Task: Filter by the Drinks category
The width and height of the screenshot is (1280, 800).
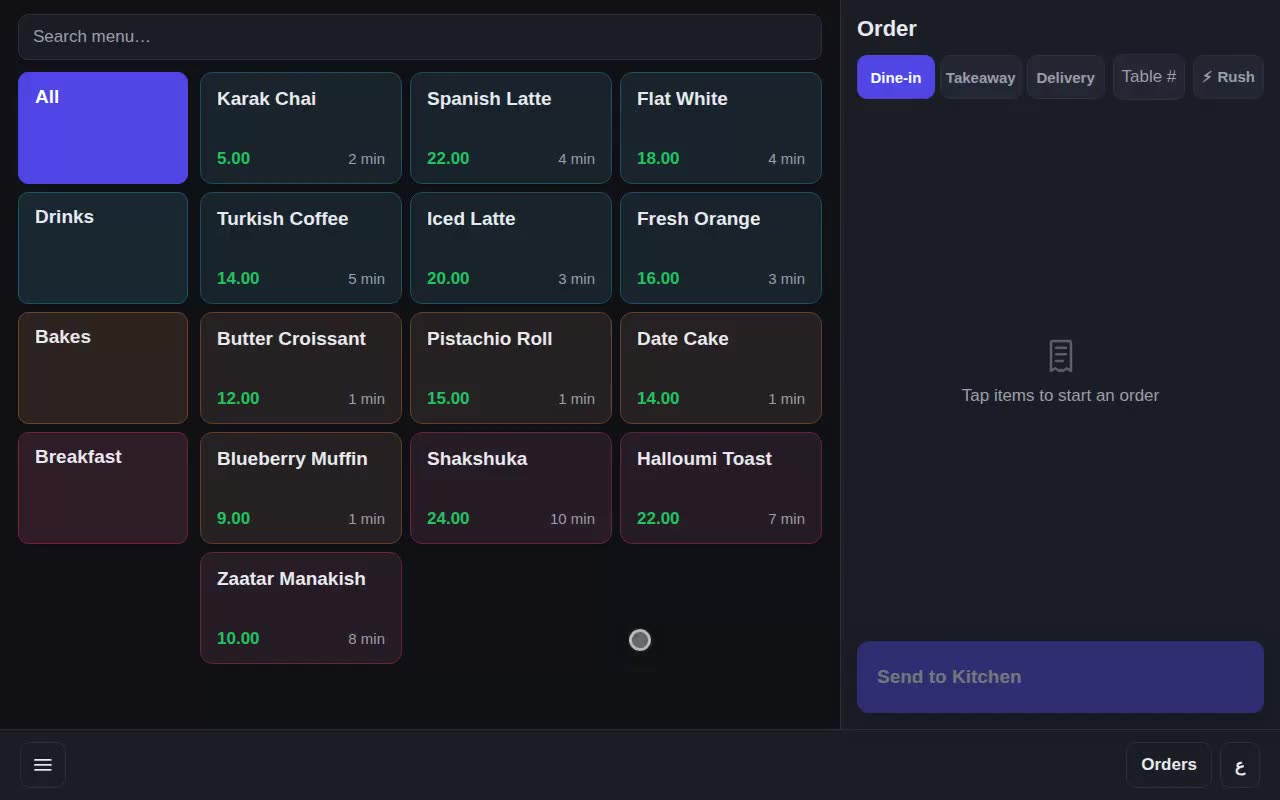Action: [x=103, y=248]
